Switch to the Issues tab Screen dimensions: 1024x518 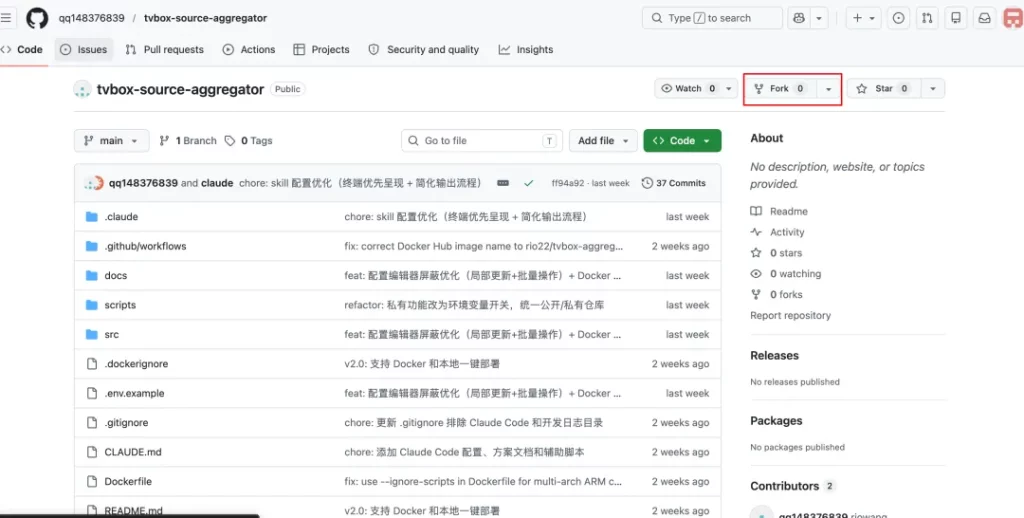[x=84, y=50]
